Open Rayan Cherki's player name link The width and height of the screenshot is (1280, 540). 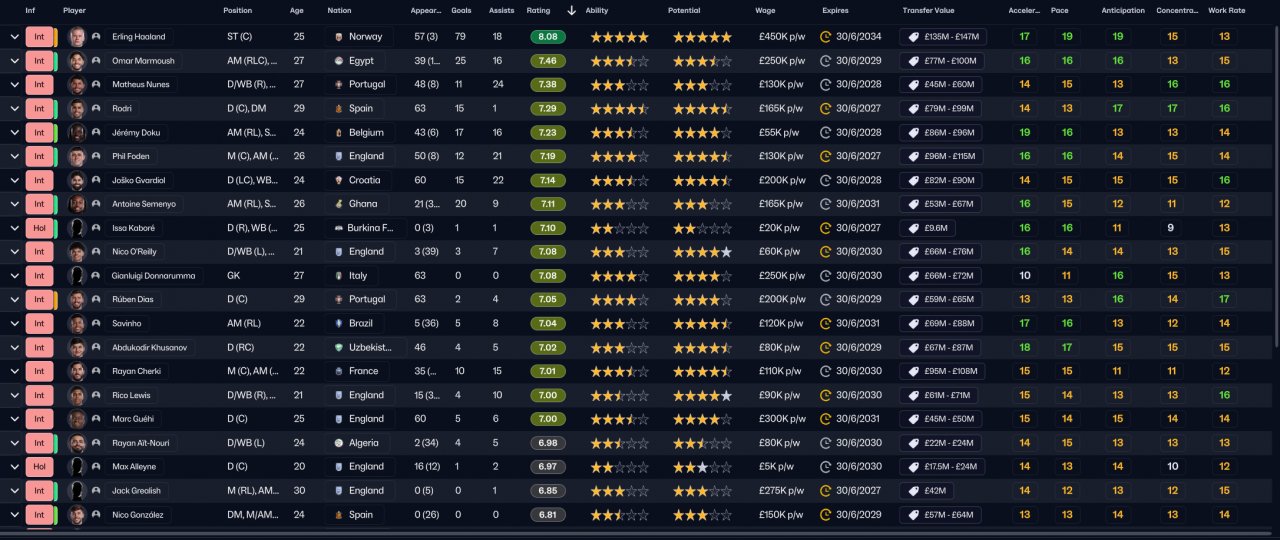134,371
